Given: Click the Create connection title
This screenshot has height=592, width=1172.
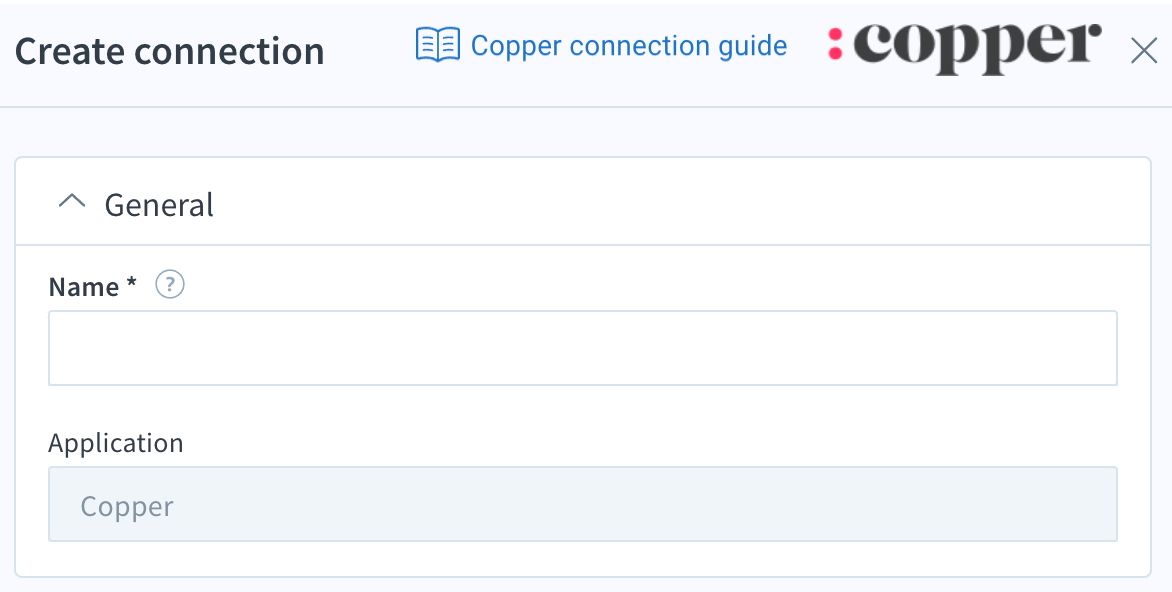Looking at the screenshot, I should (170, 52).
